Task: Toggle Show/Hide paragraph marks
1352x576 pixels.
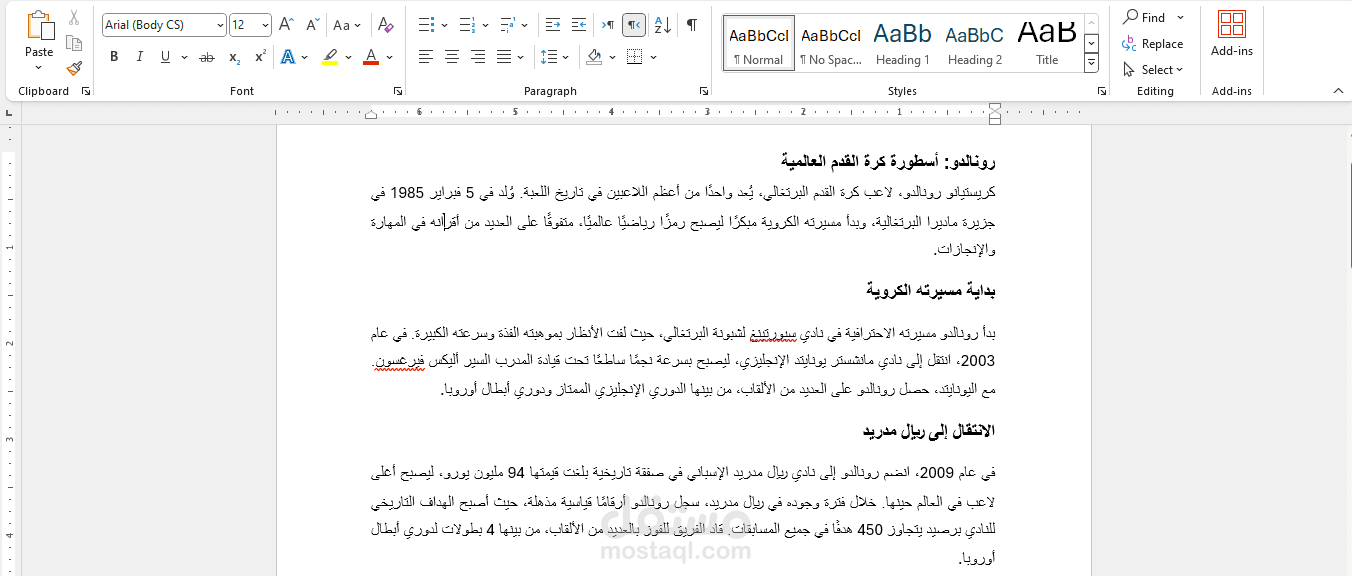Action: point(692,25)
